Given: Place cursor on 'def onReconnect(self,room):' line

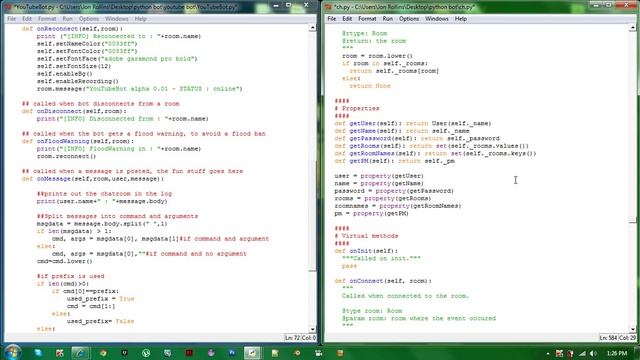Looking at the screenshot, I should tap(72, 29).
